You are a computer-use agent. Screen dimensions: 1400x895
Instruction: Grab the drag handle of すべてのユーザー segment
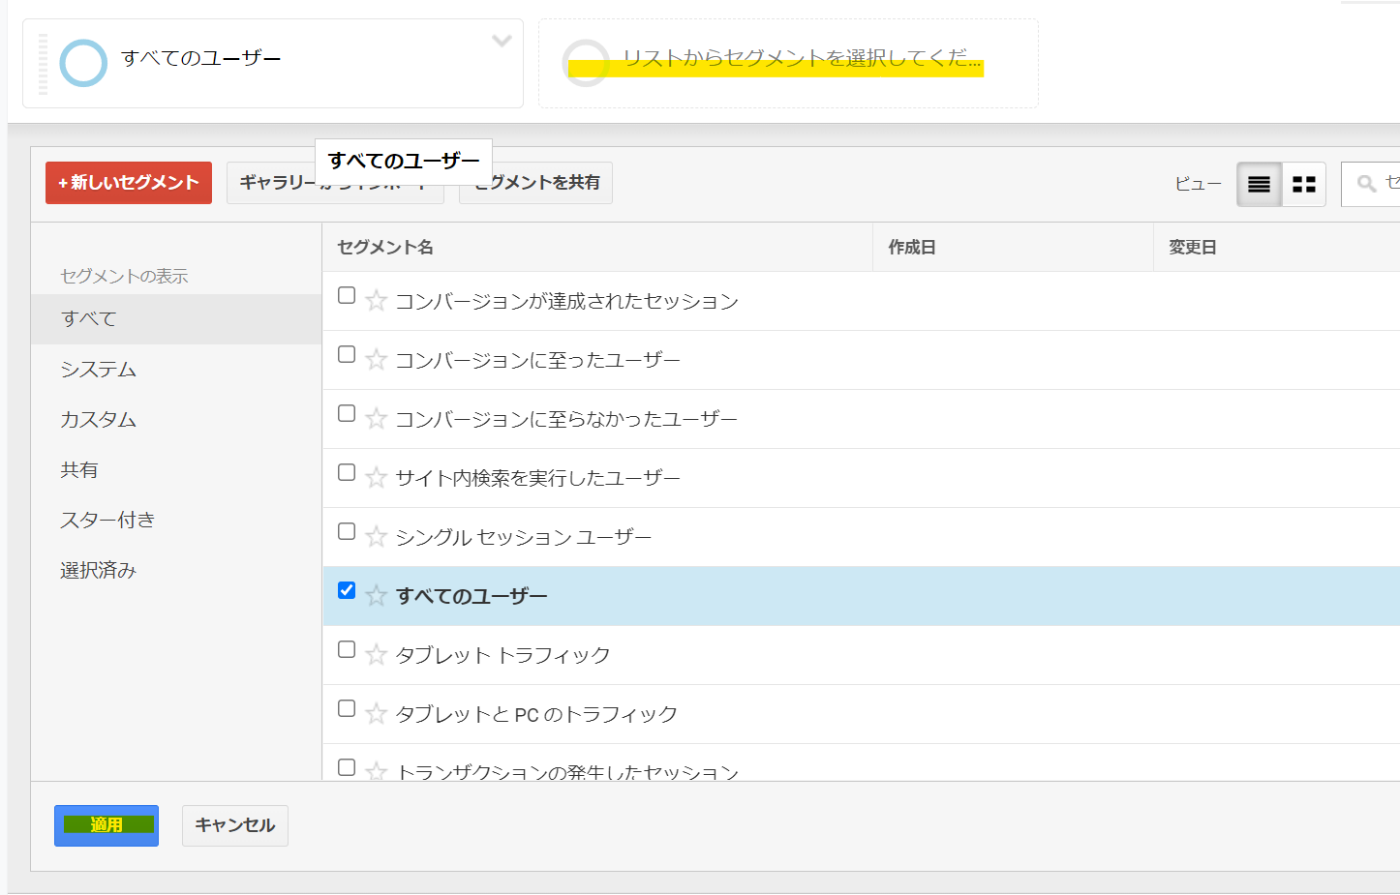(x=43, y=63)
